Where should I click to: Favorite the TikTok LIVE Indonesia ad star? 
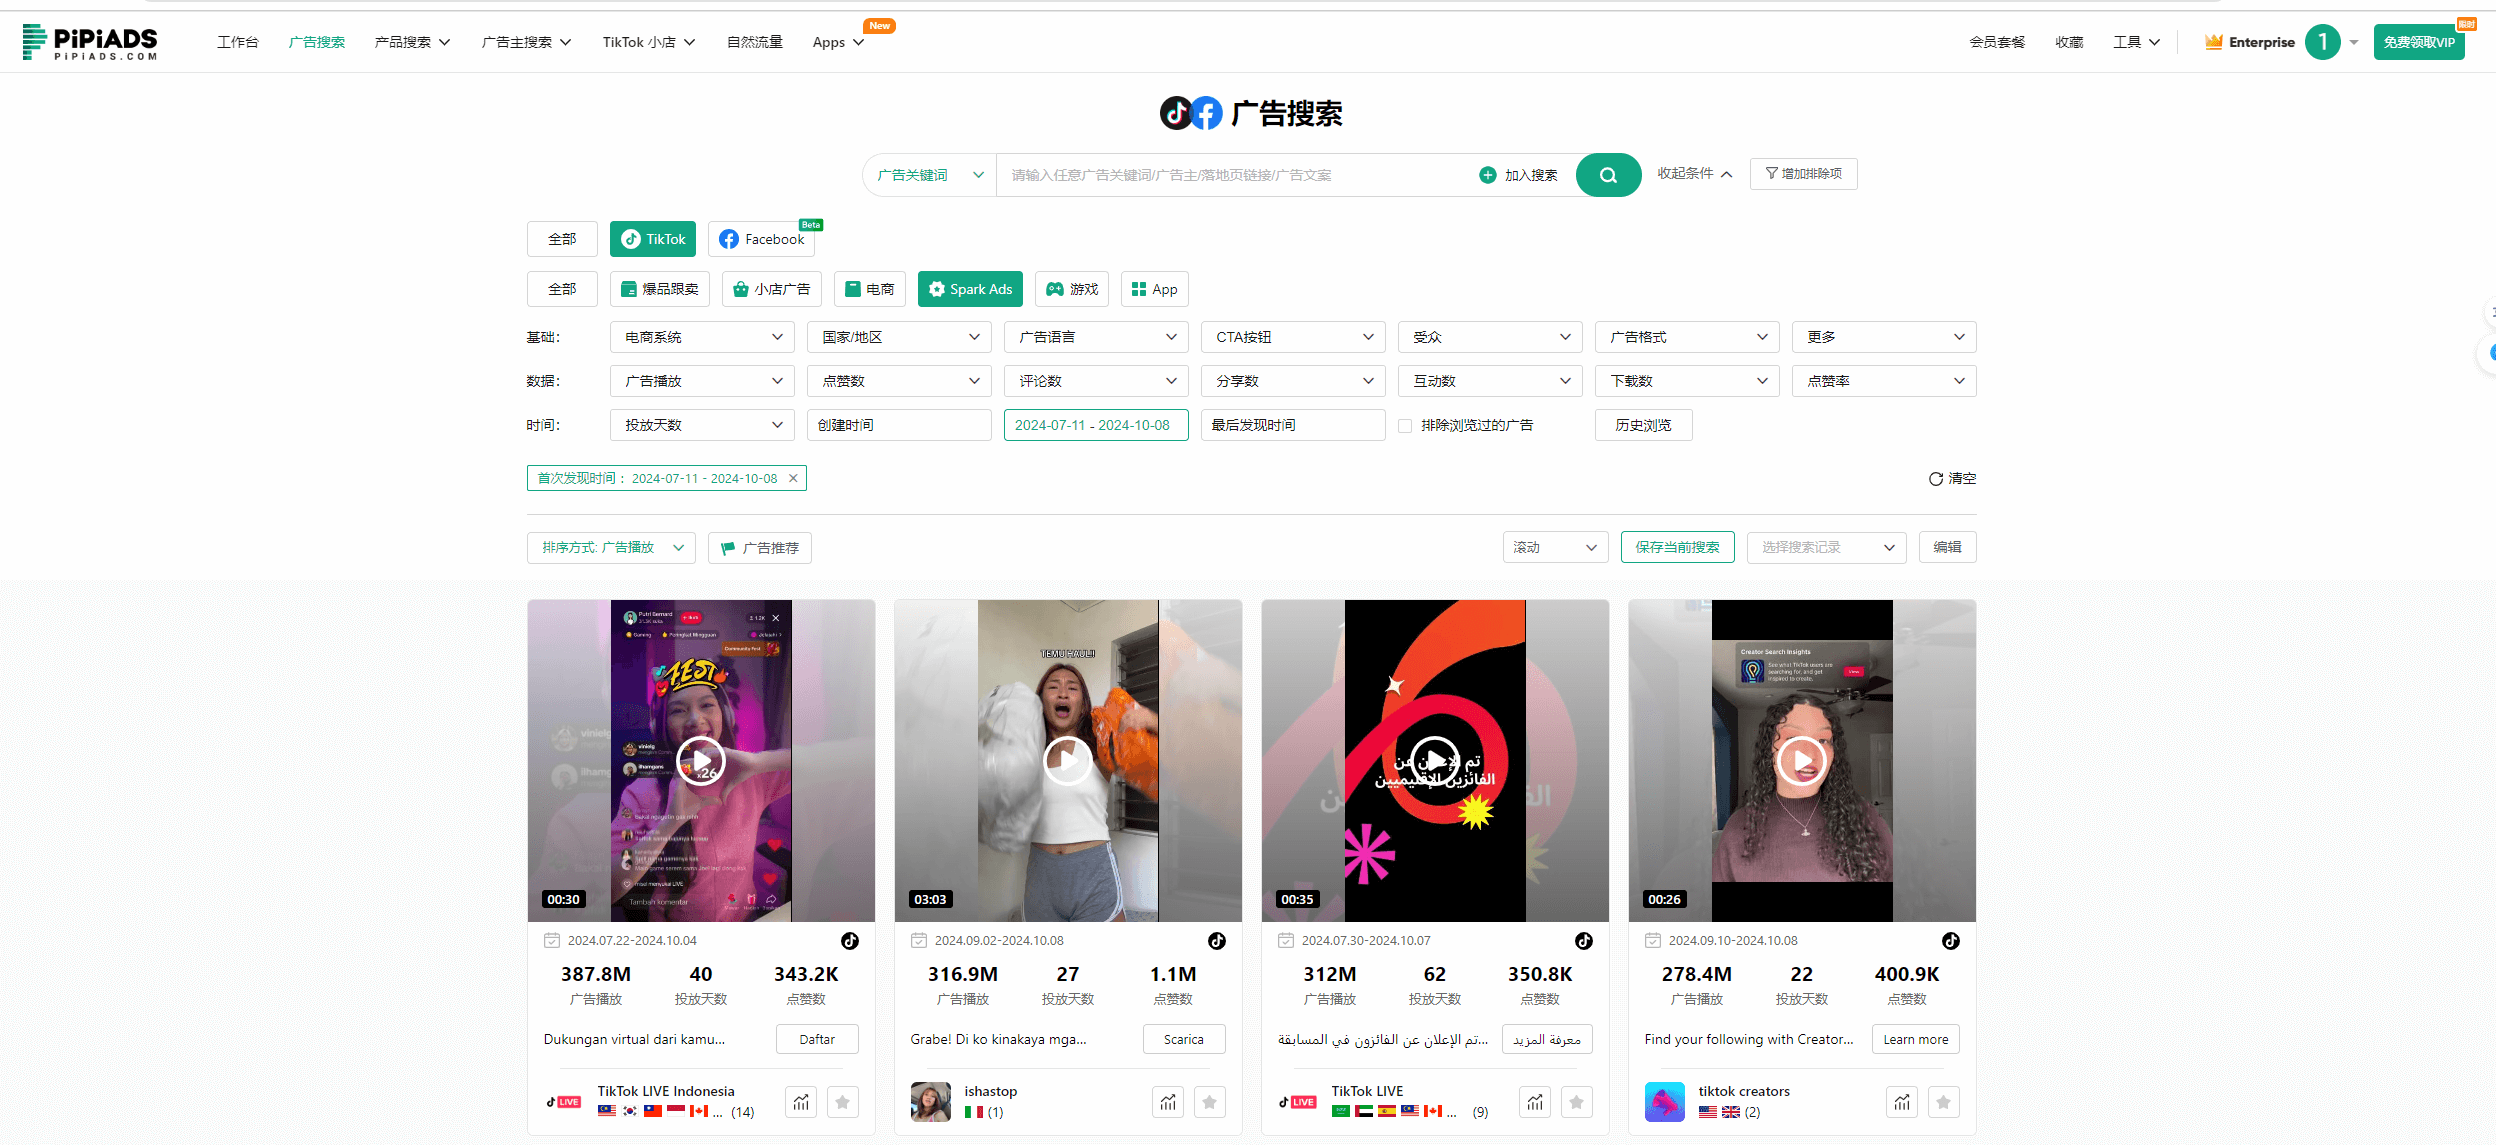(842, 1102)
